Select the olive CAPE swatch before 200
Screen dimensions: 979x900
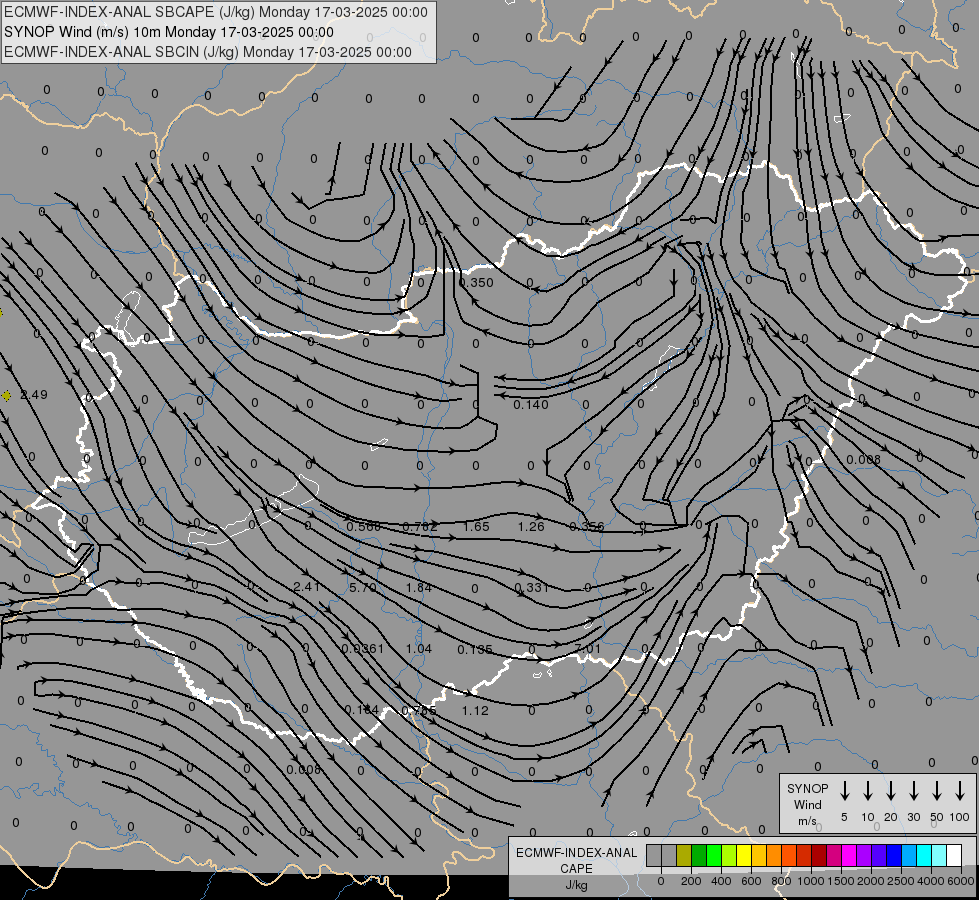[684, 855]
